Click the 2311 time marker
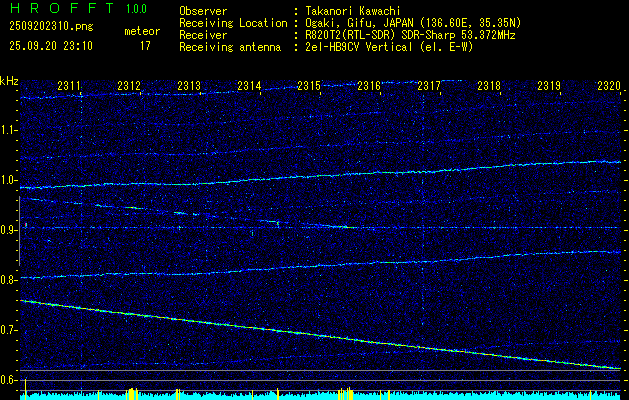This screenshot has width=629, height=400. point(69,87)
